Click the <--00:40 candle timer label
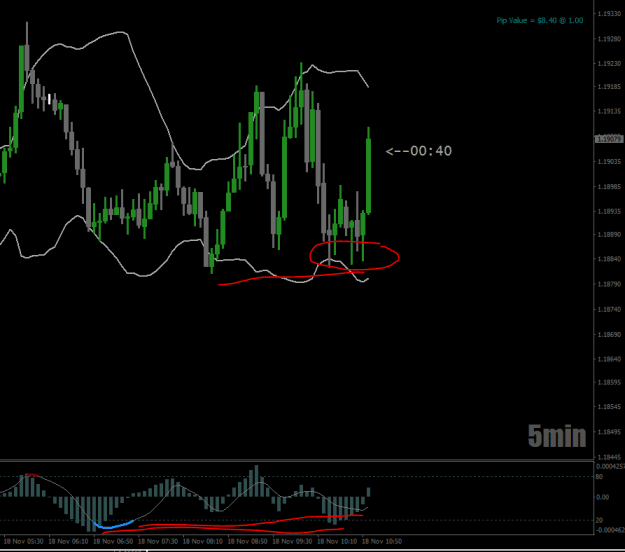The height and width of the screenshot is (552, 625). 419,151
